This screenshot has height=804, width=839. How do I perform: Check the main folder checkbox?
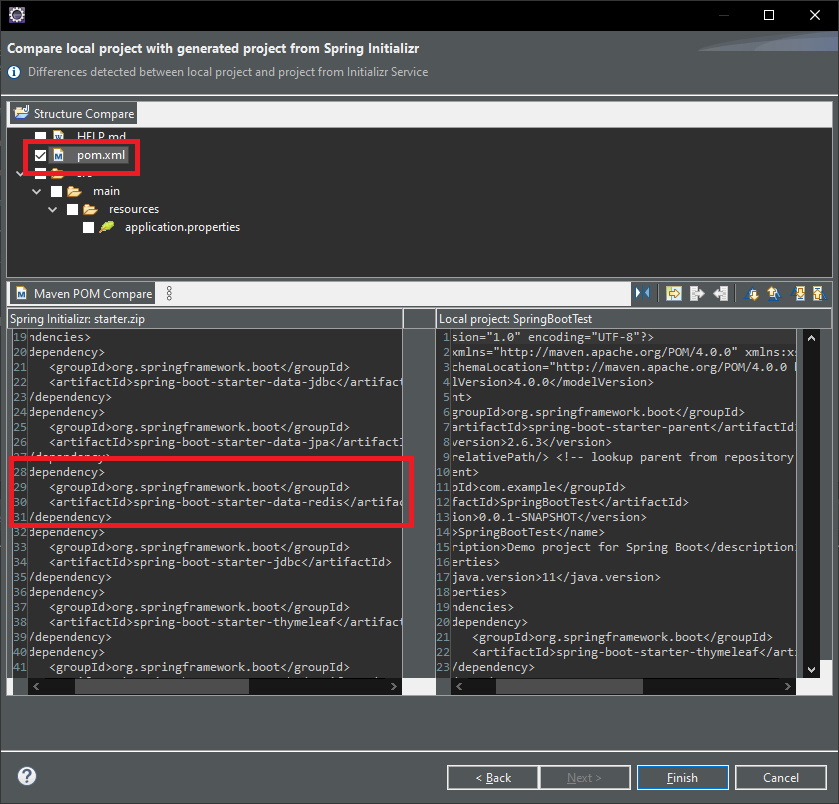tap(56, 191)
